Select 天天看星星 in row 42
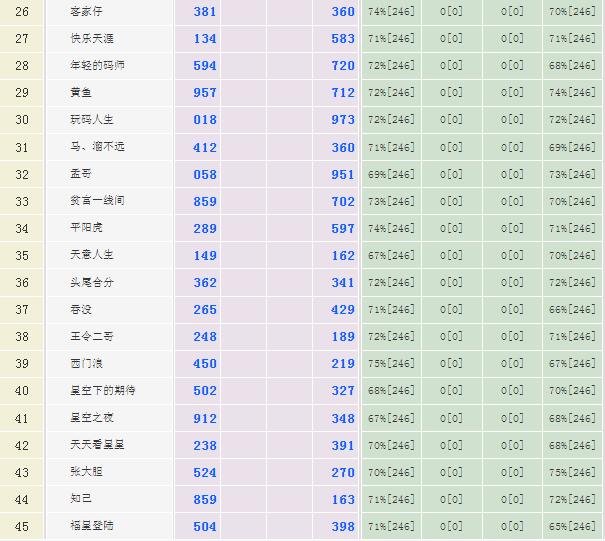The height and width of the screenshot is (541, 605). point(97,445)
